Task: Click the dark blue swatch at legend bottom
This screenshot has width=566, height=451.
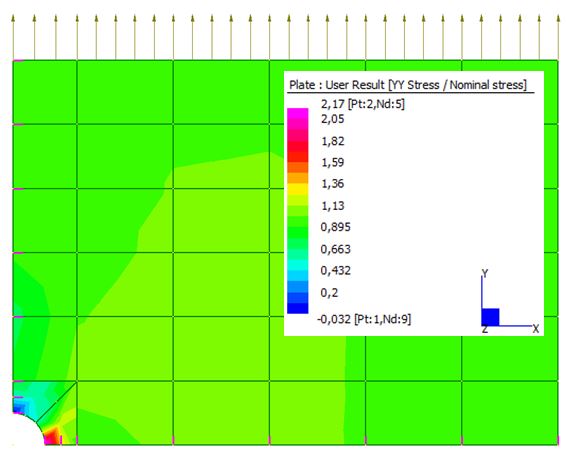Action: click(297, 308)
